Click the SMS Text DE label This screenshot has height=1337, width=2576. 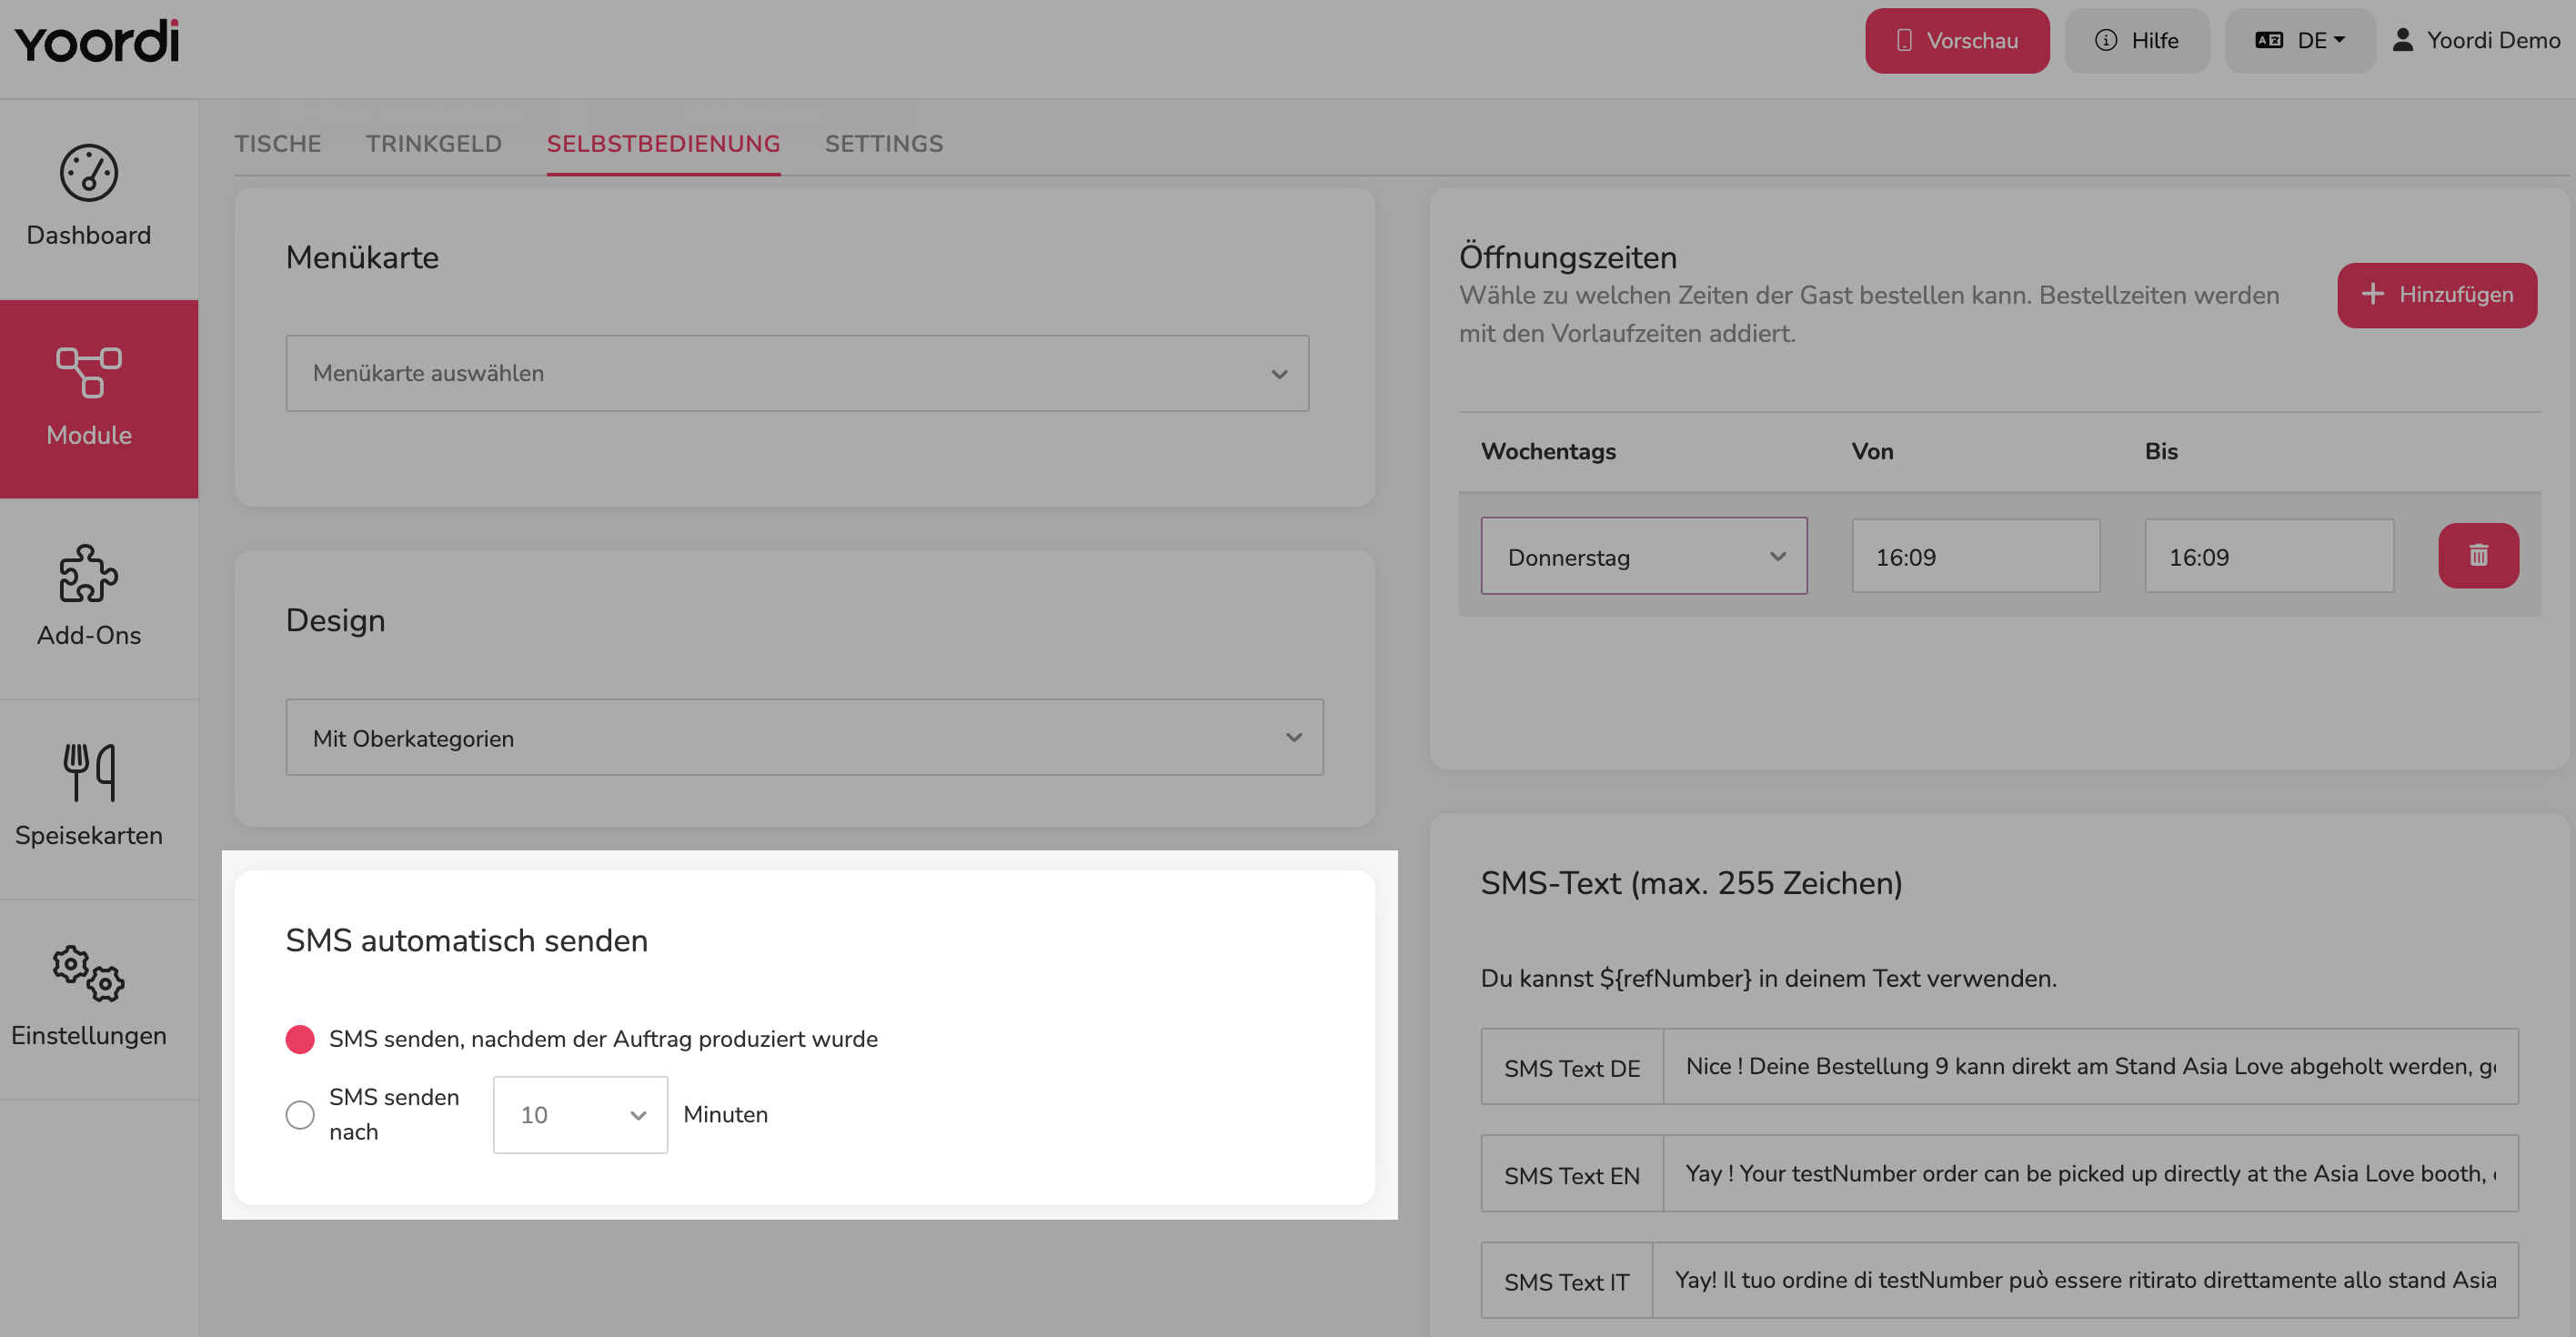[x=1572, y=1067]
